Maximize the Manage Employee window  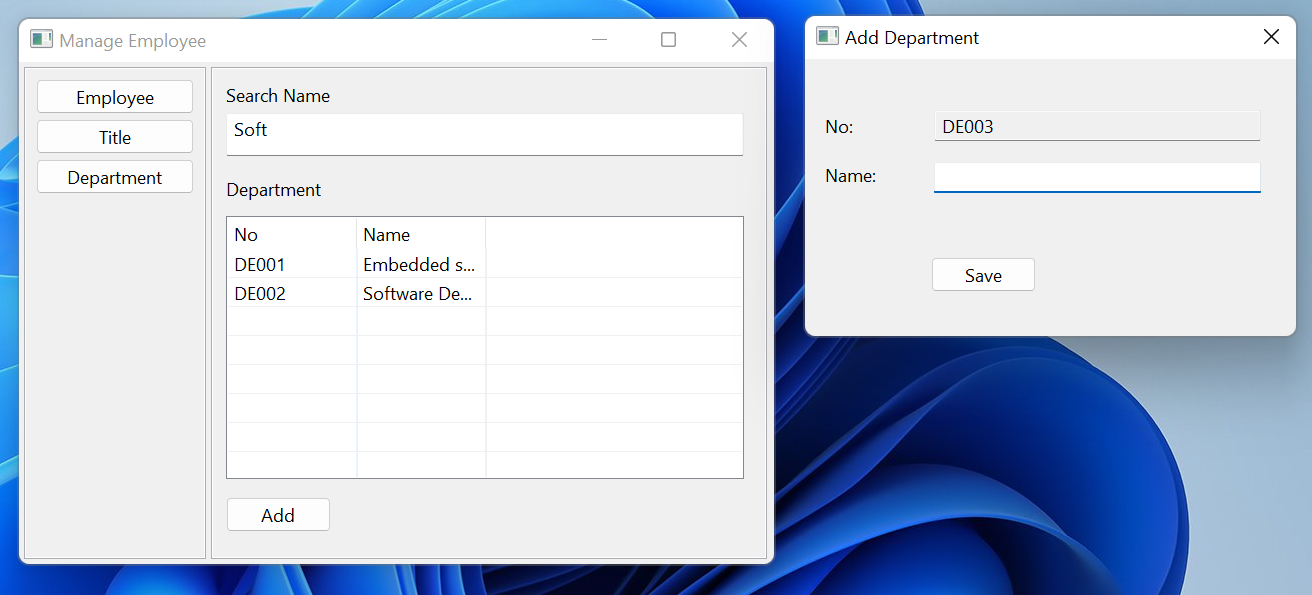(669, 40)
